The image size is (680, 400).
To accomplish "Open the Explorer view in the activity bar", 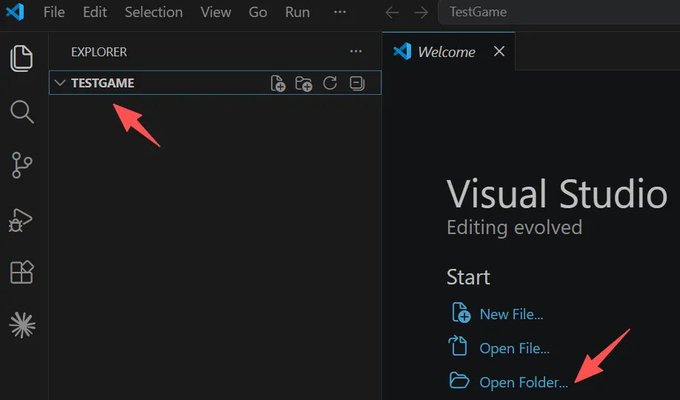I will (22, 58).
